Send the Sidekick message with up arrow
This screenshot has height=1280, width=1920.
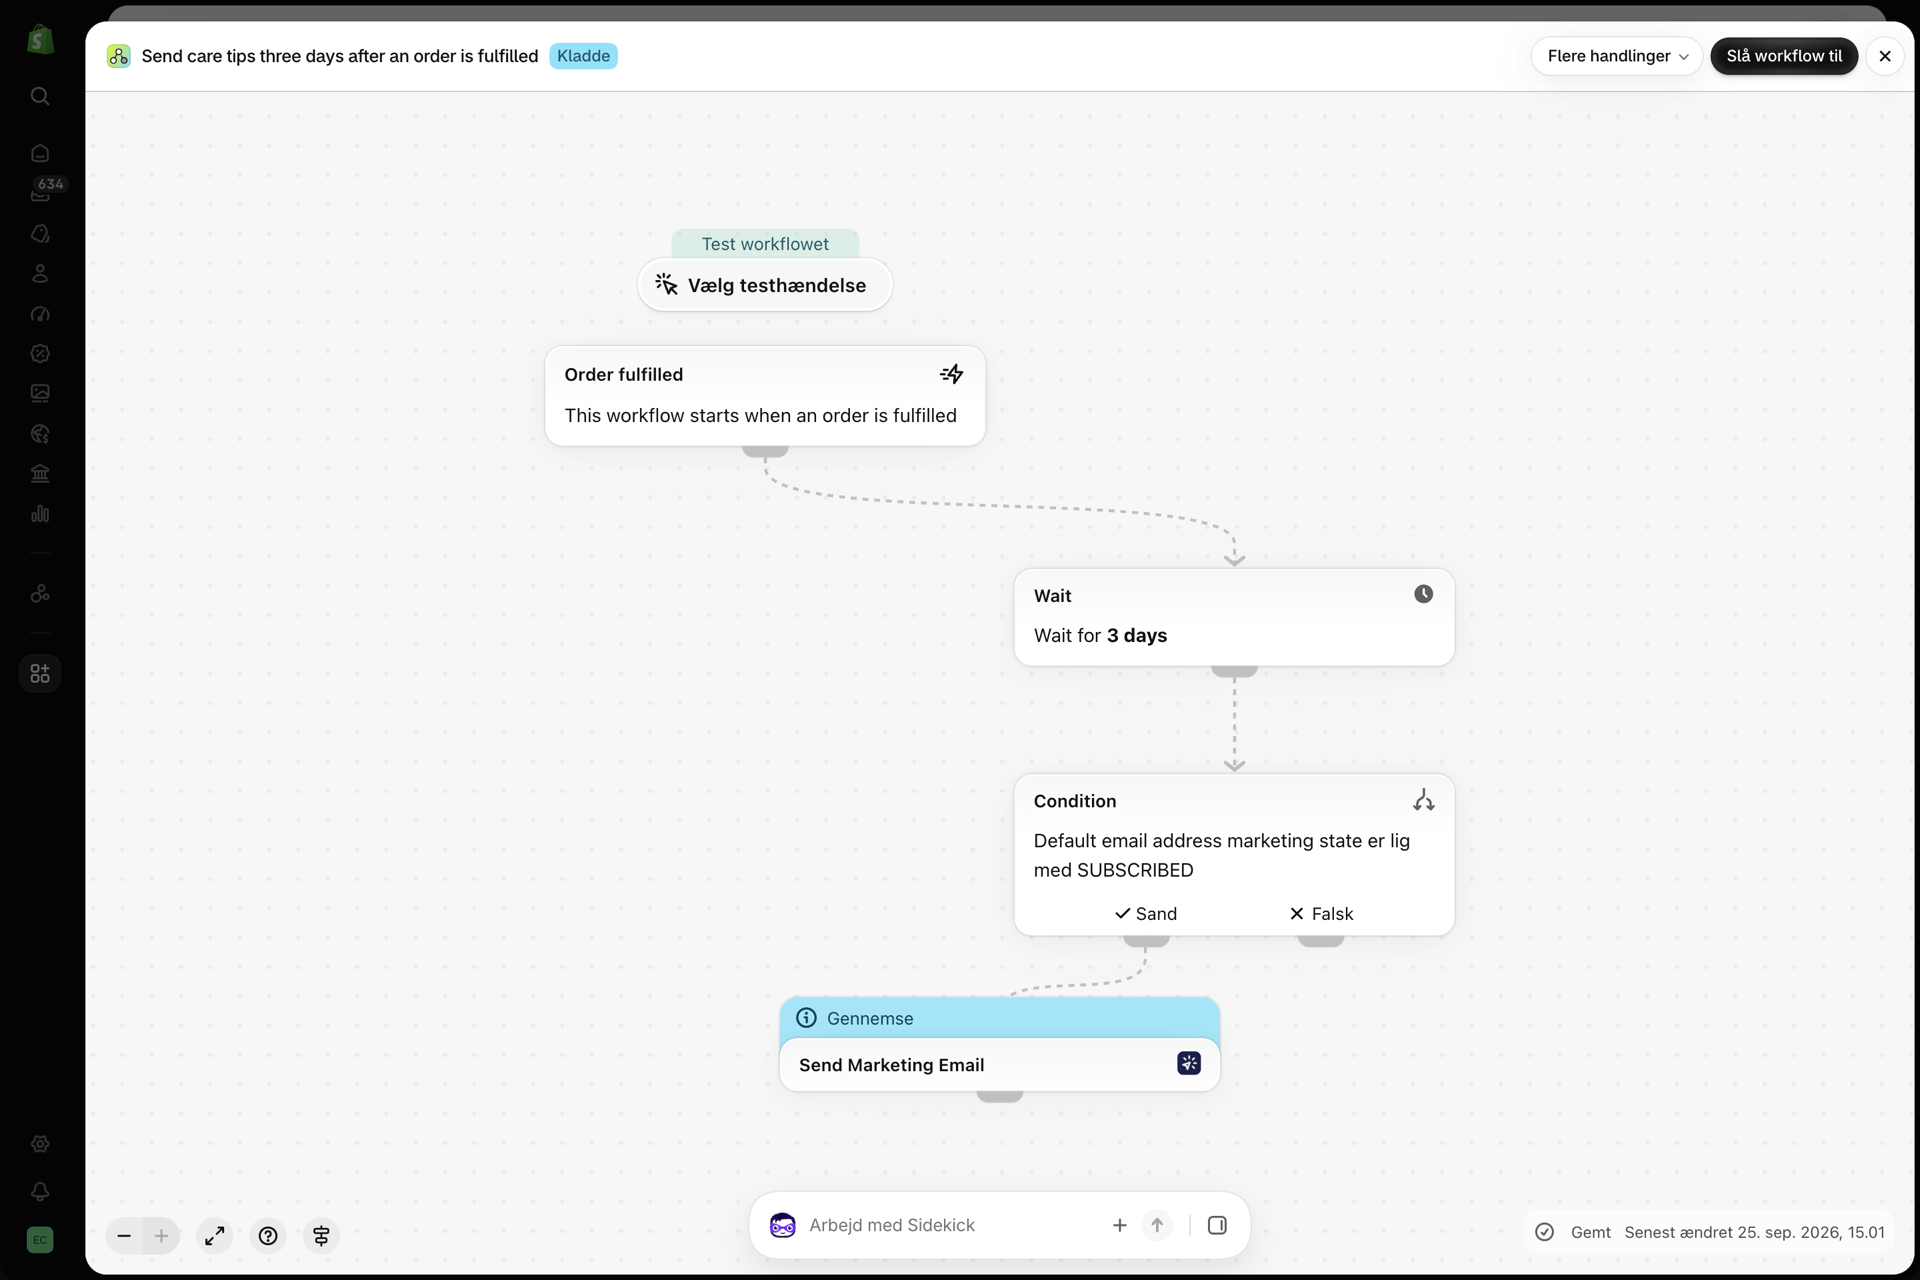click(x=1157, y=1225)
